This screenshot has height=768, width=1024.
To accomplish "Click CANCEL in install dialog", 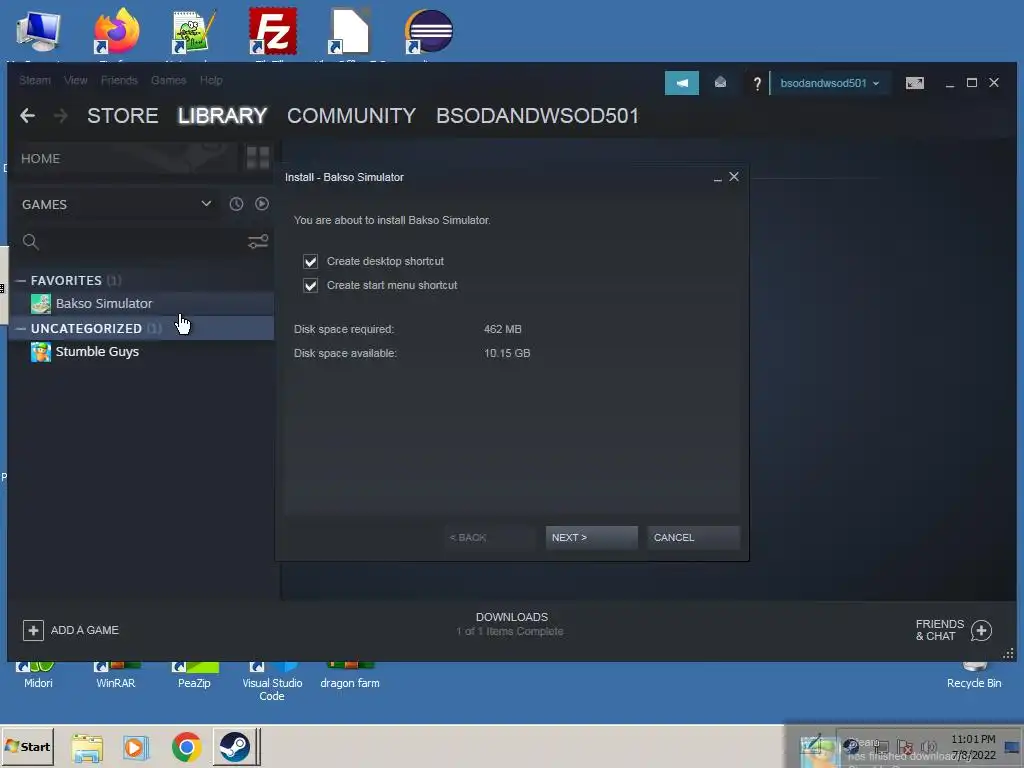I will [694, 537].
